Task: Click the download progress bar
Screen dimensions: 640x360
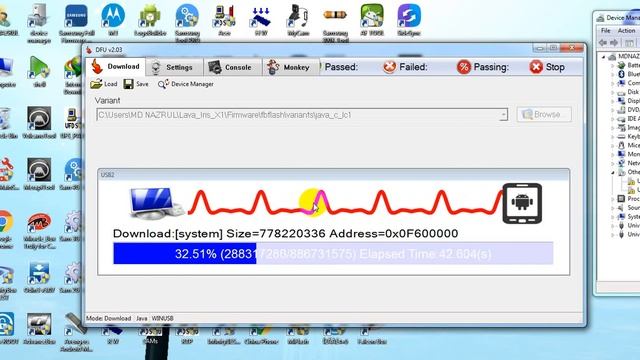Action: point(333,253)
